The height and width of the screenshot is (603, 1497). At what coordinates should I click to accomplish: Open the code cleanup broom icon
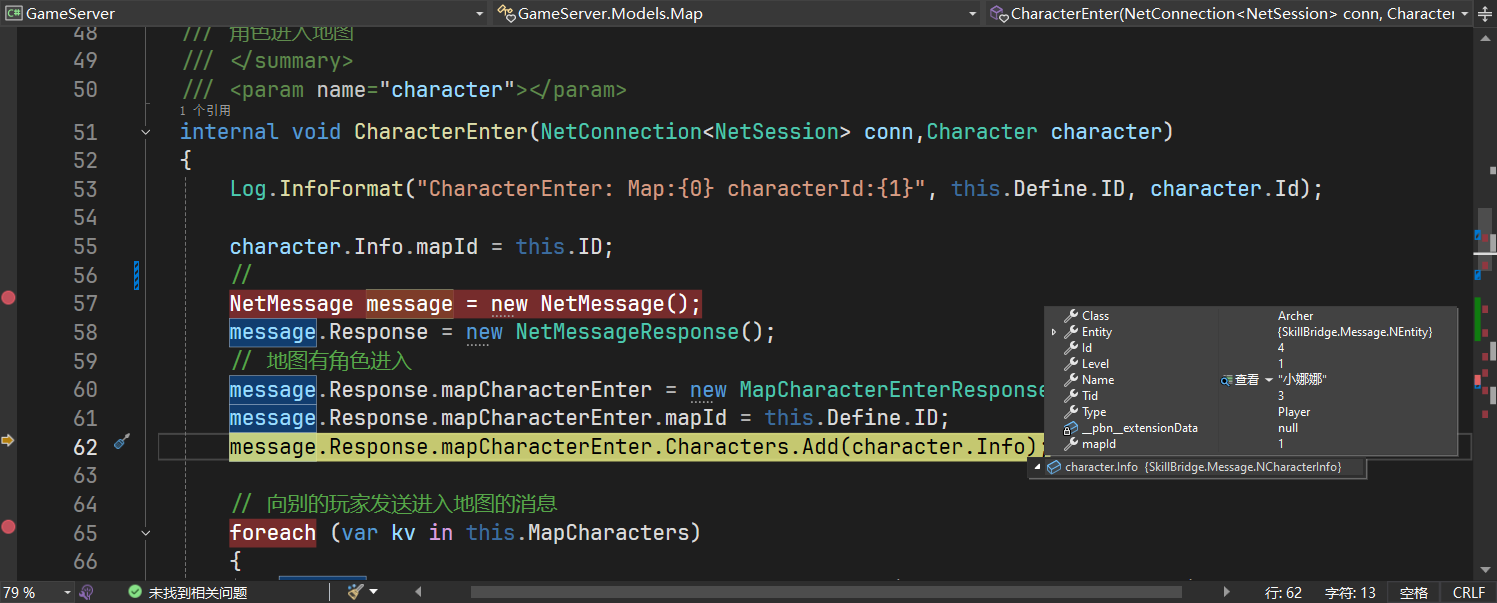click(355, 592)
